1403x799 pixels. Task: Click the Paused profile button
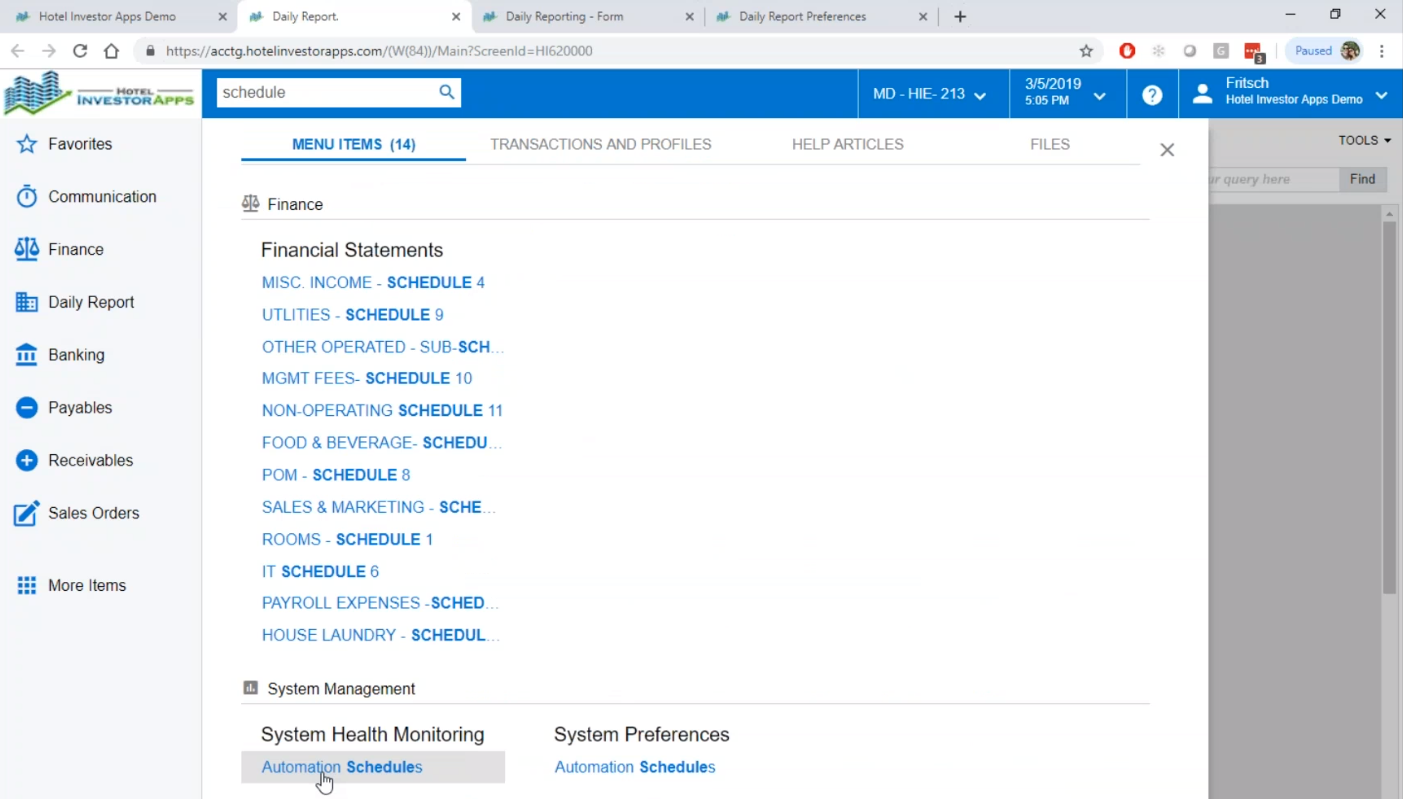pyautogui.click(x=1326, y=51)
